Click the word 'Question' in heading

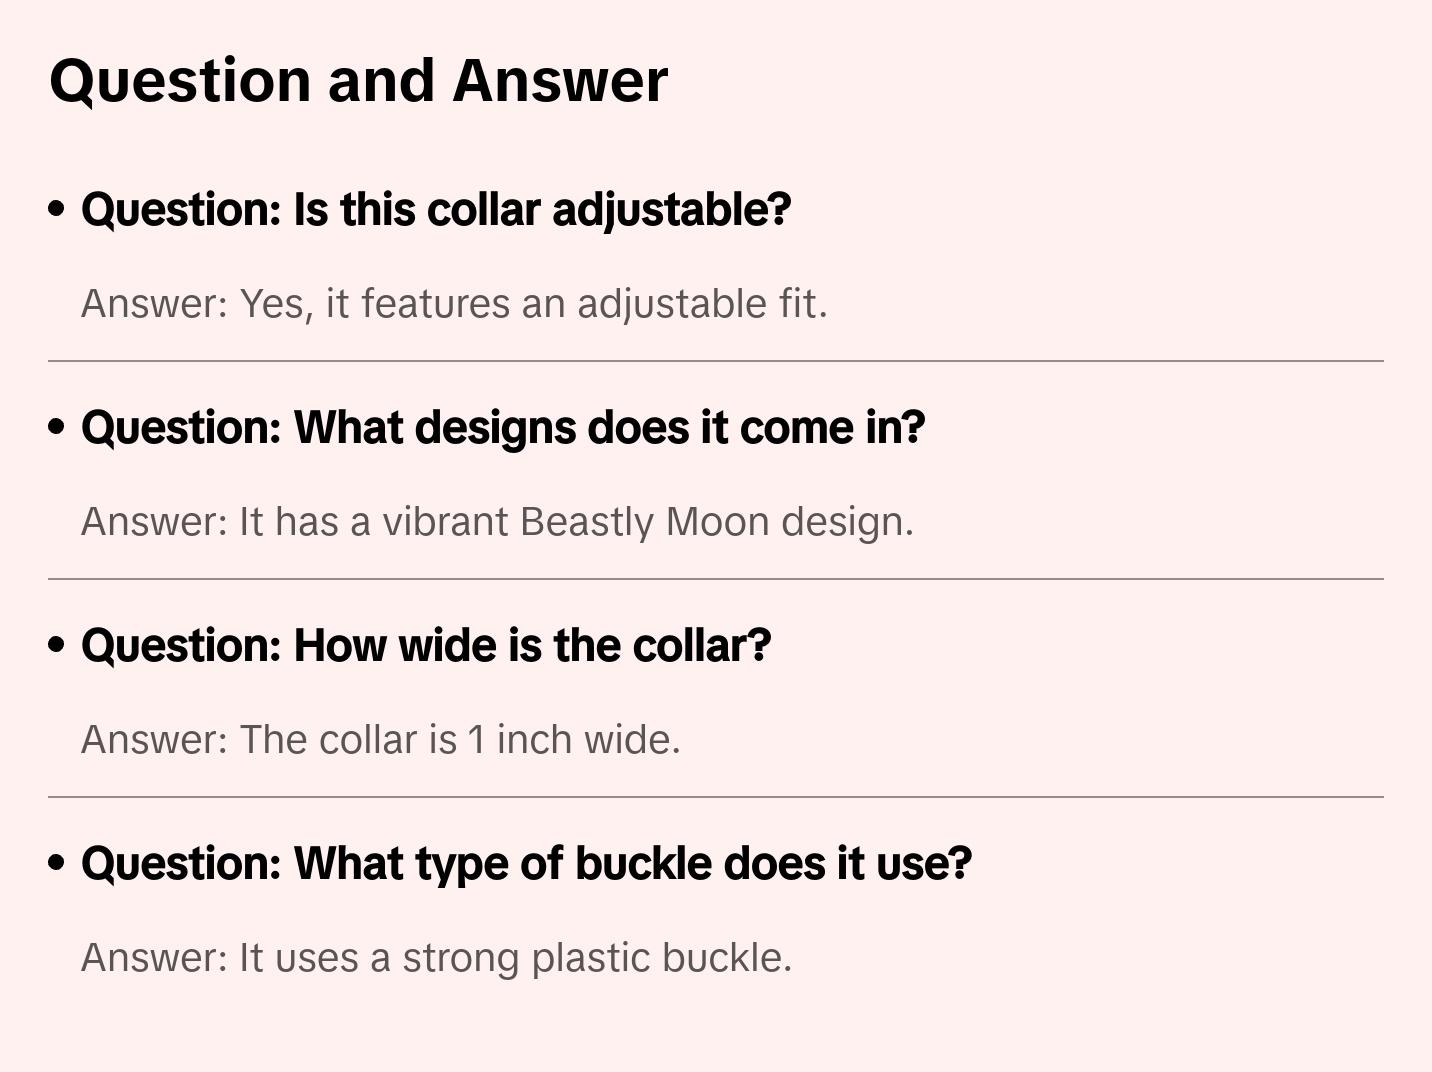pos(180,81)
